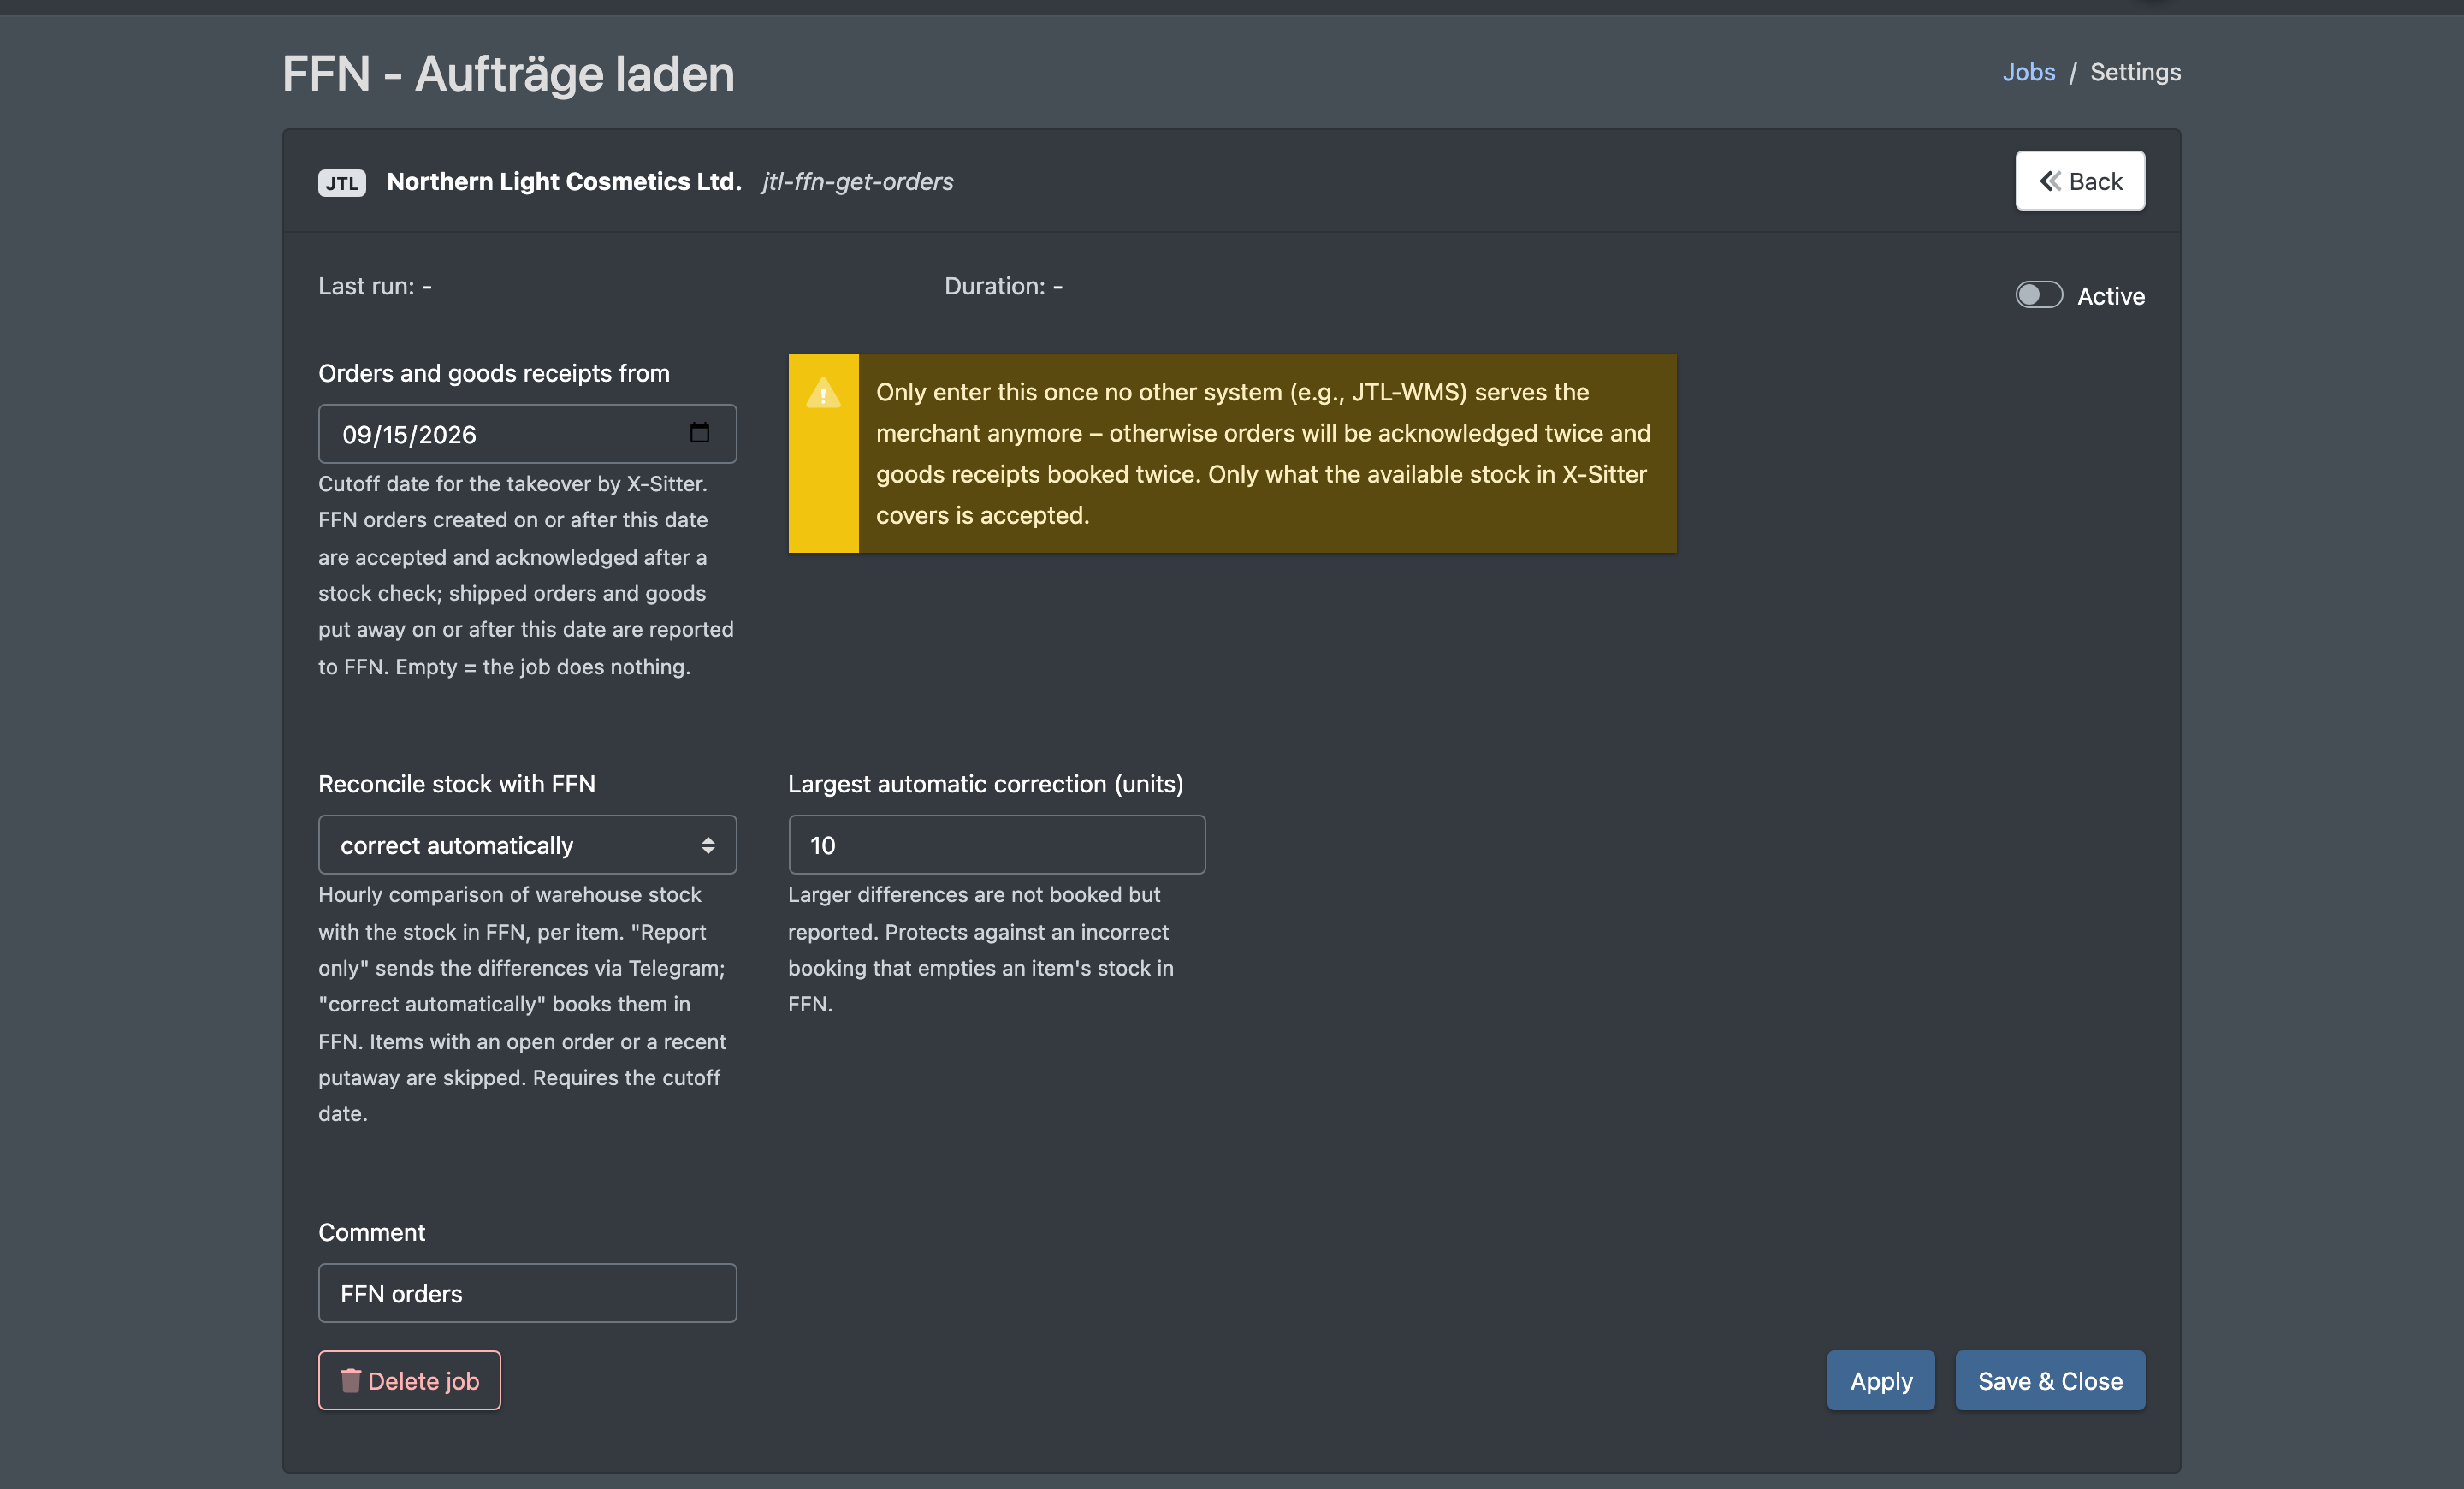The width and height of the screenshot is (2464, 1489).
Task: Click the Last run: - text
Action: (375, 286)
